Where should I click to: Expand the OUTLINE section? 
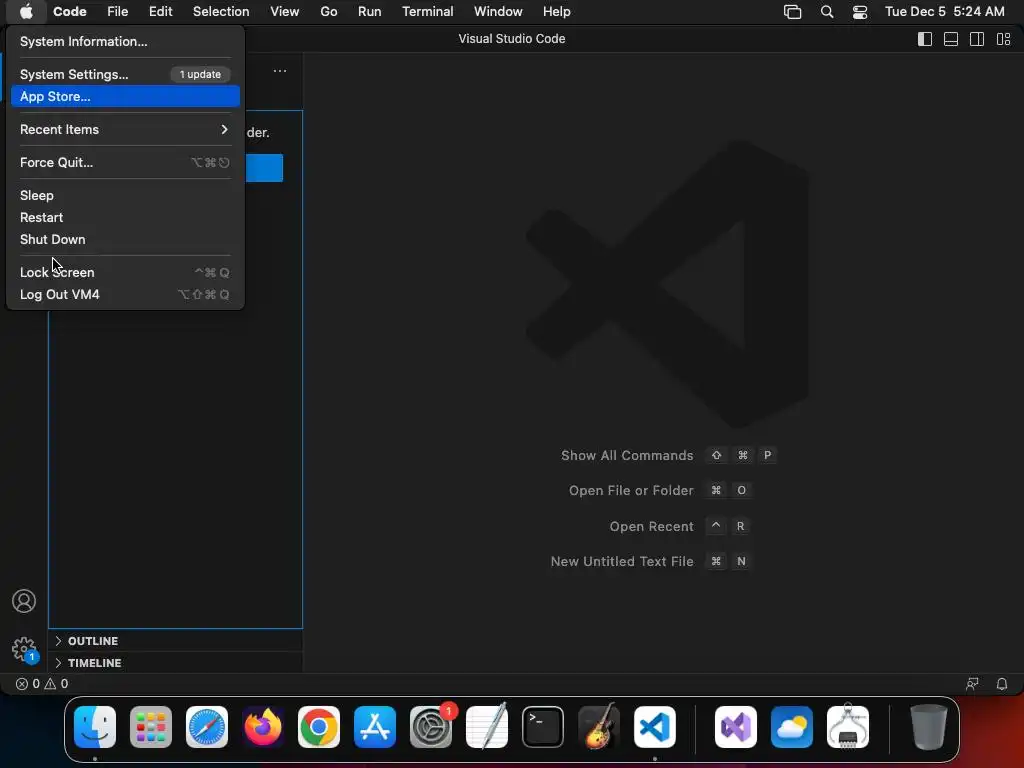coord(175,641)
